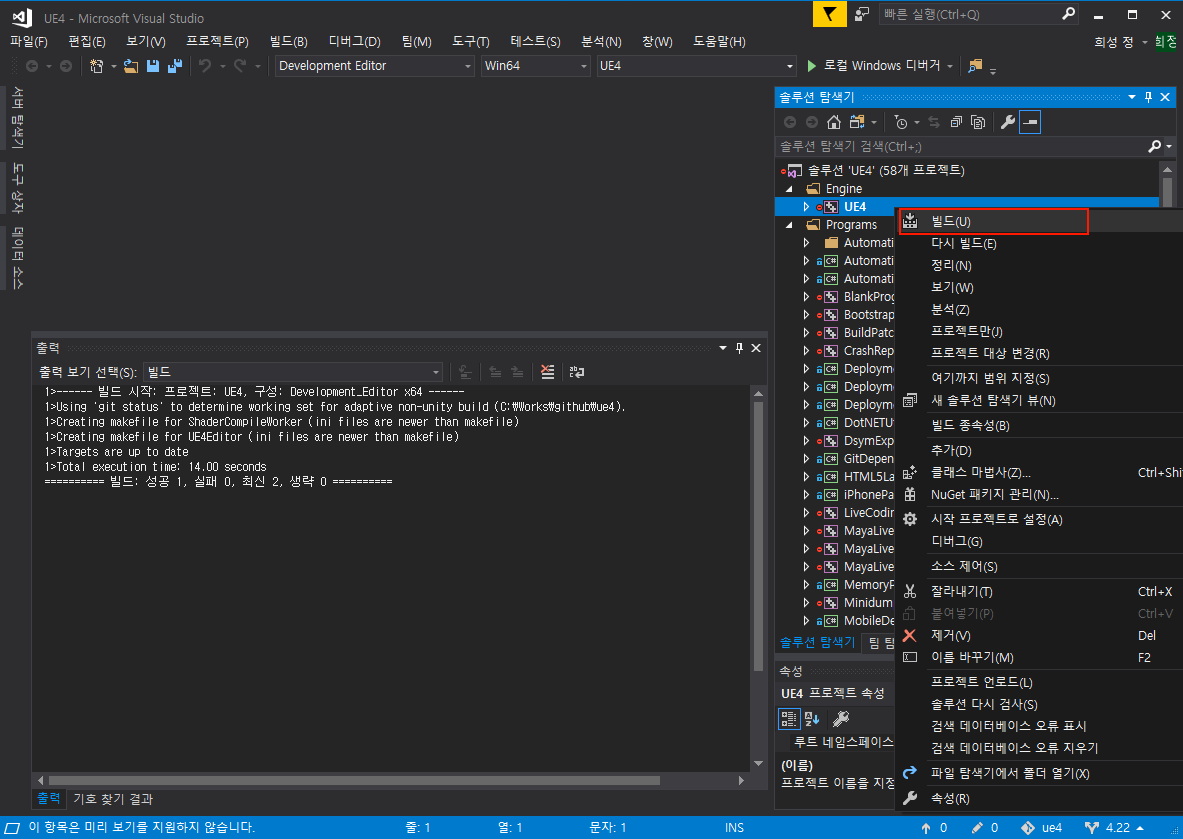The image size is (1183, 839).
Task: Toggle auto-hide pin of Solution Explorer
Action: pos(1148,97)
